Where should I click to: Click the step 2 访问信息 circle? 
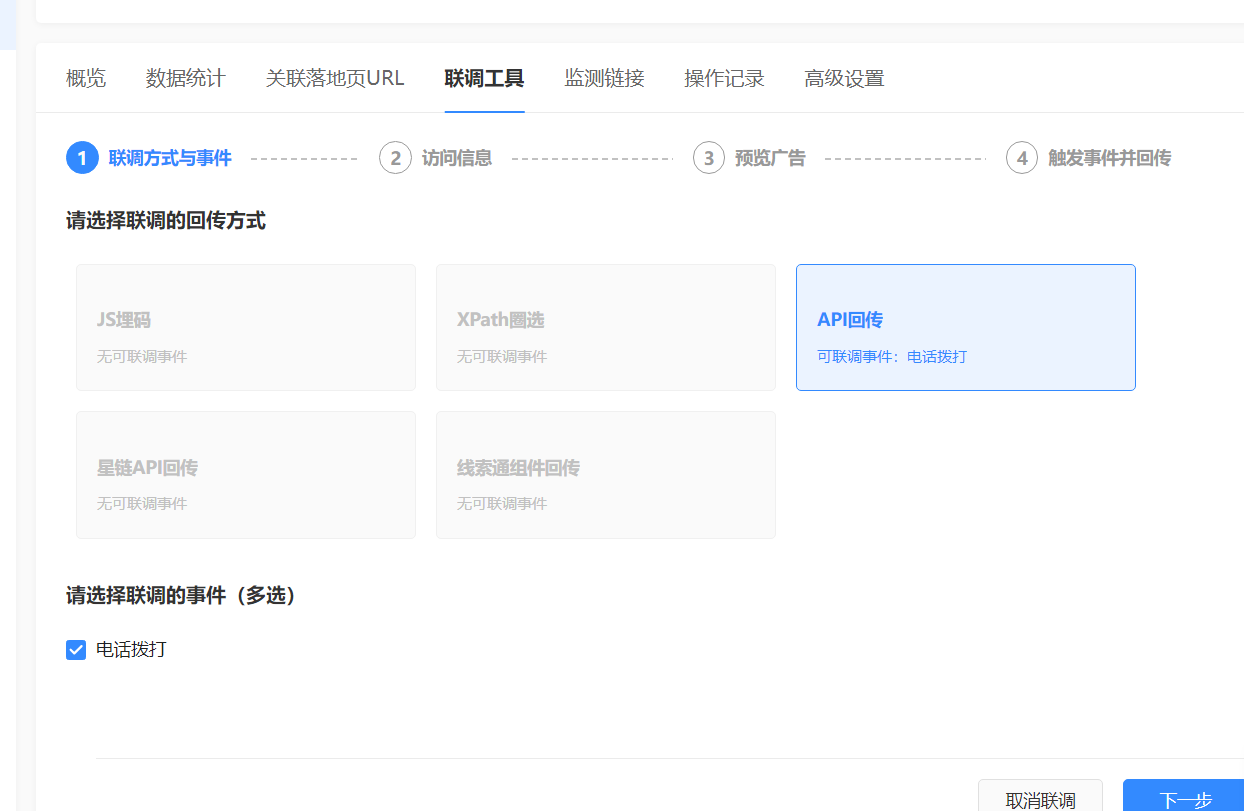tap(395, 158)
